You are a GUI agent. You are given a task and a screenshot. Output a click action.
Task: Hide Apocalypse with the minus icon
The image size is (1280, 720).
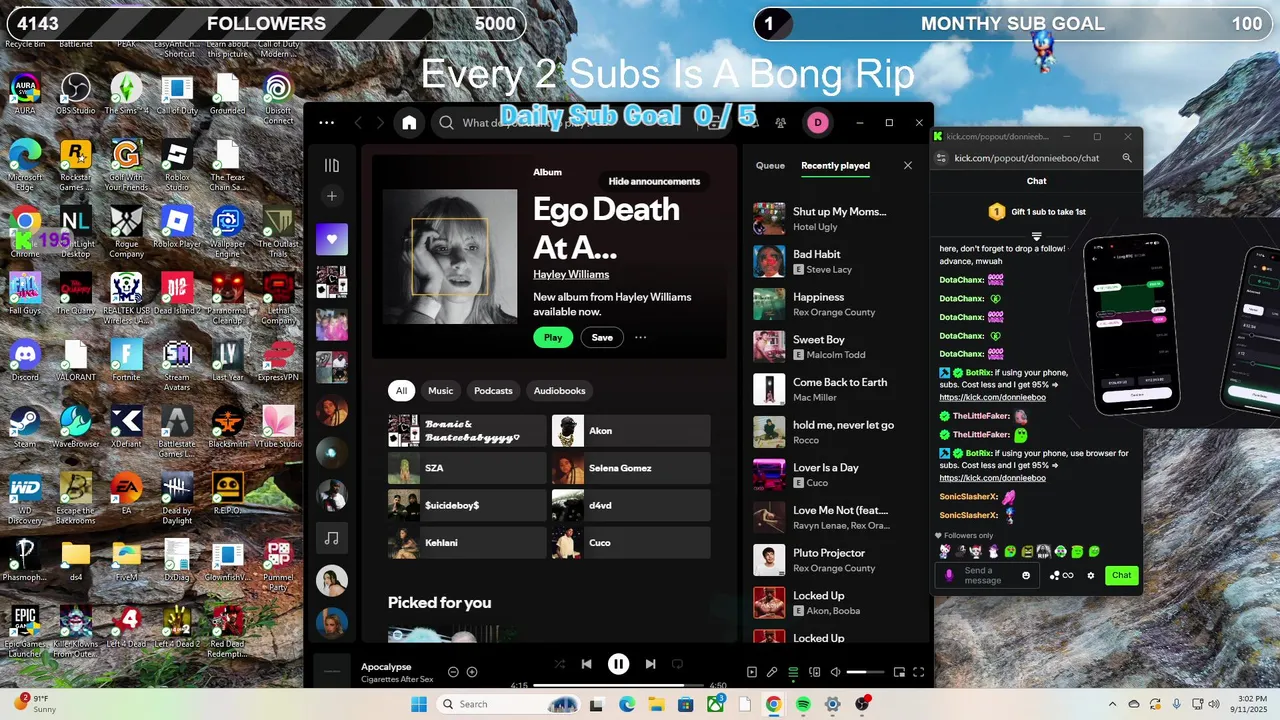(x=453, y=672)
